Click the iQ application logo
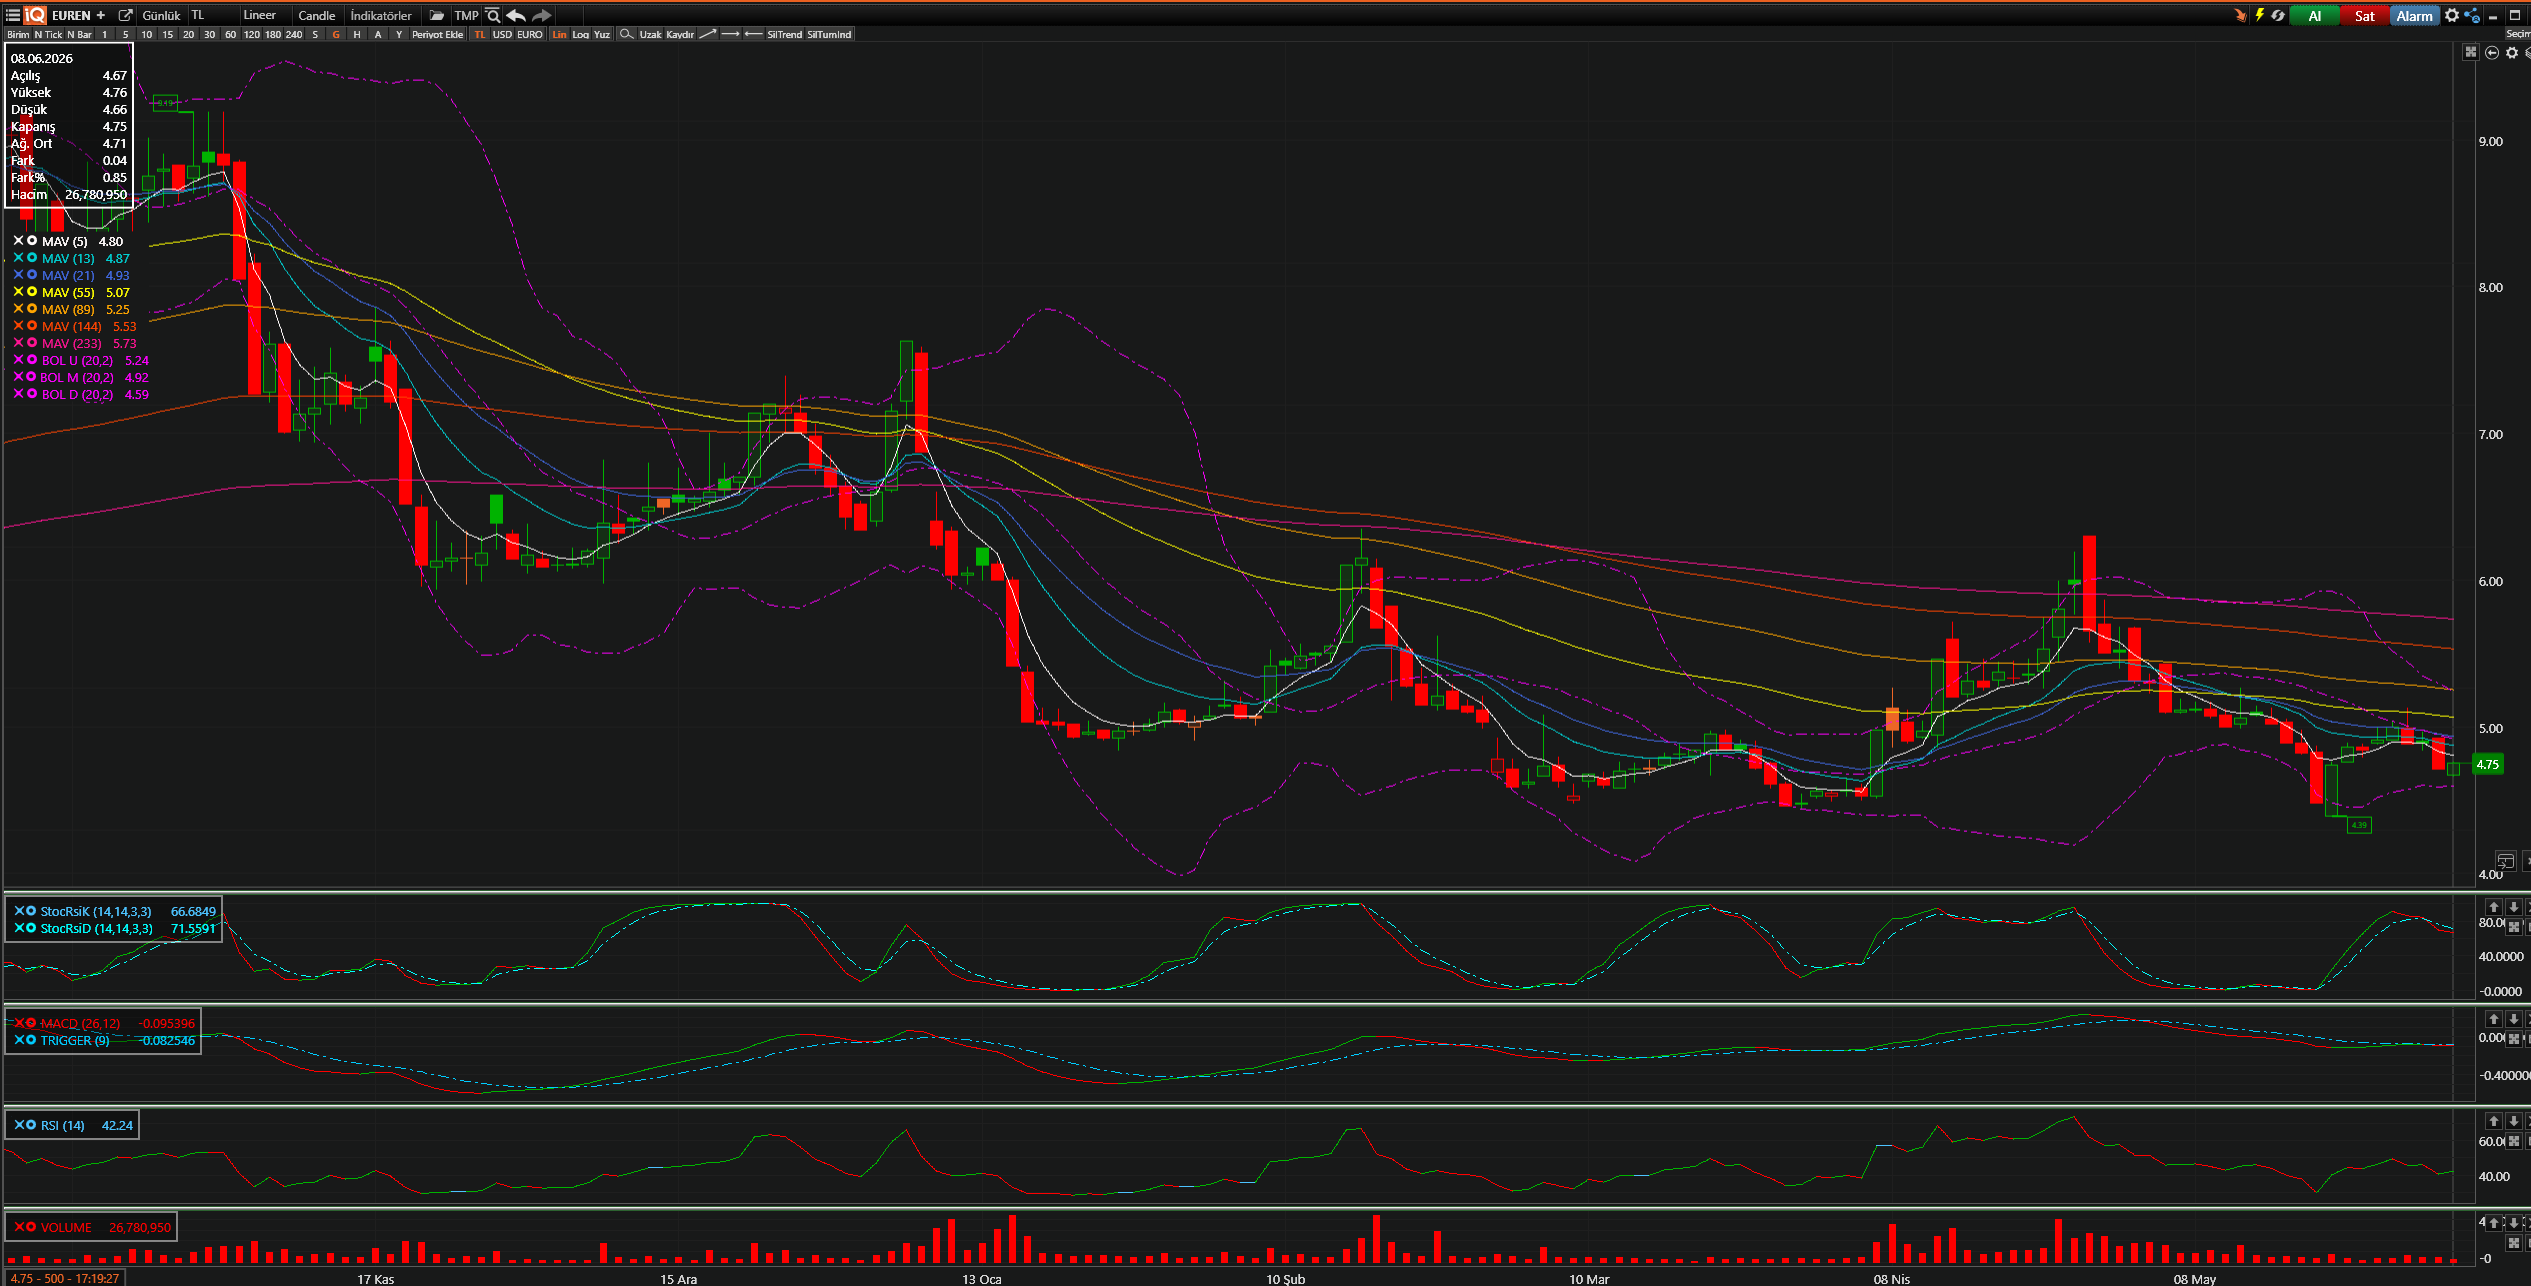The height and width of the screenshot is (1286, 2531). pyautogui.click(x=35, y=15)
